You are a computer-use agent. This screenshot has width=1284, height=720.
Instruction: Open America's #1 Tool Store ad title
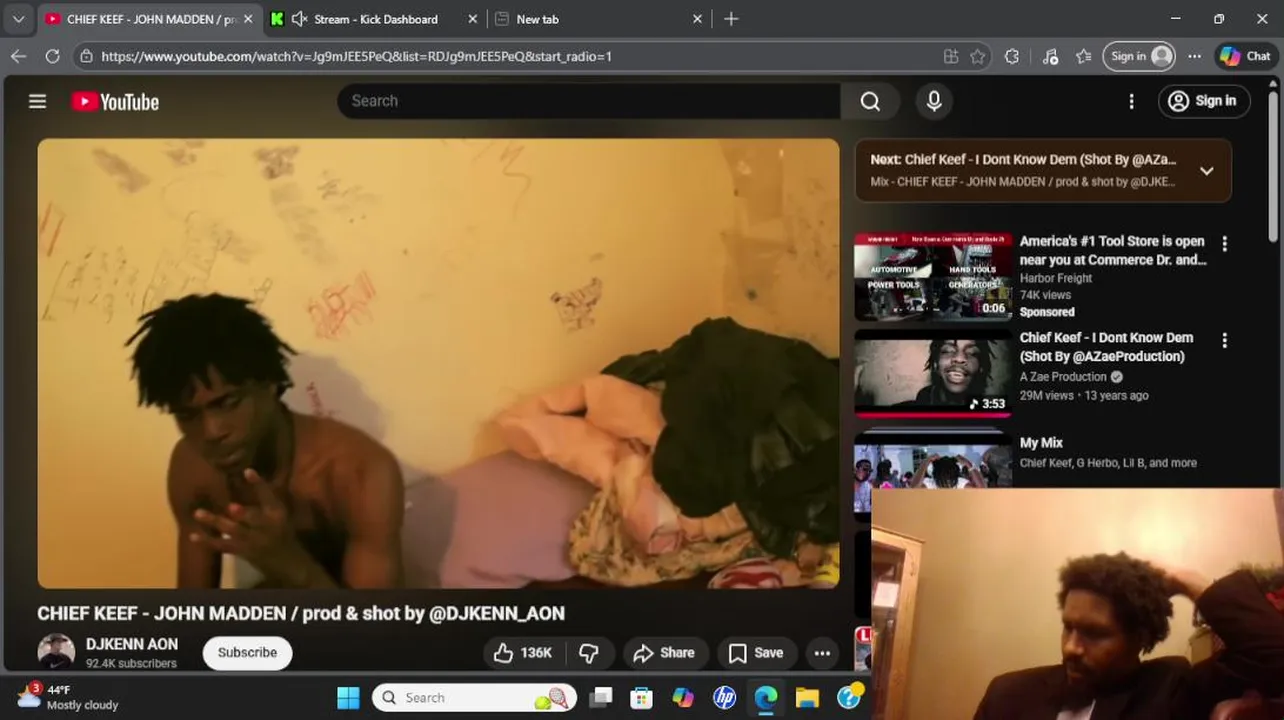coord(1113,250)
